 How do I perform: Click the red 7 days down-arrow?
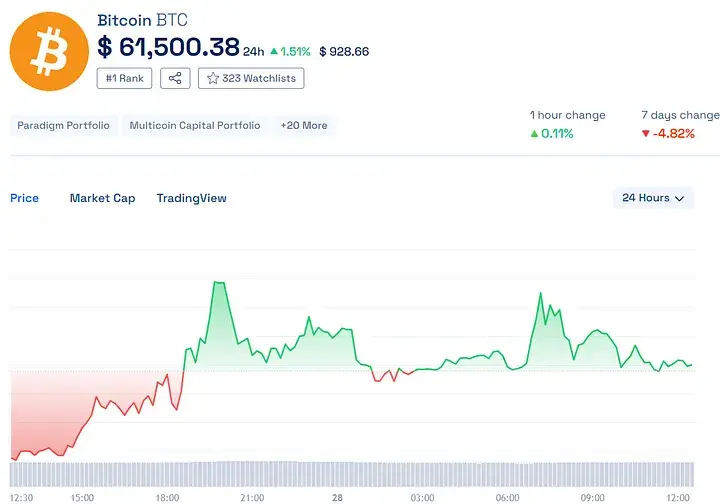click(x=646, y=133)
